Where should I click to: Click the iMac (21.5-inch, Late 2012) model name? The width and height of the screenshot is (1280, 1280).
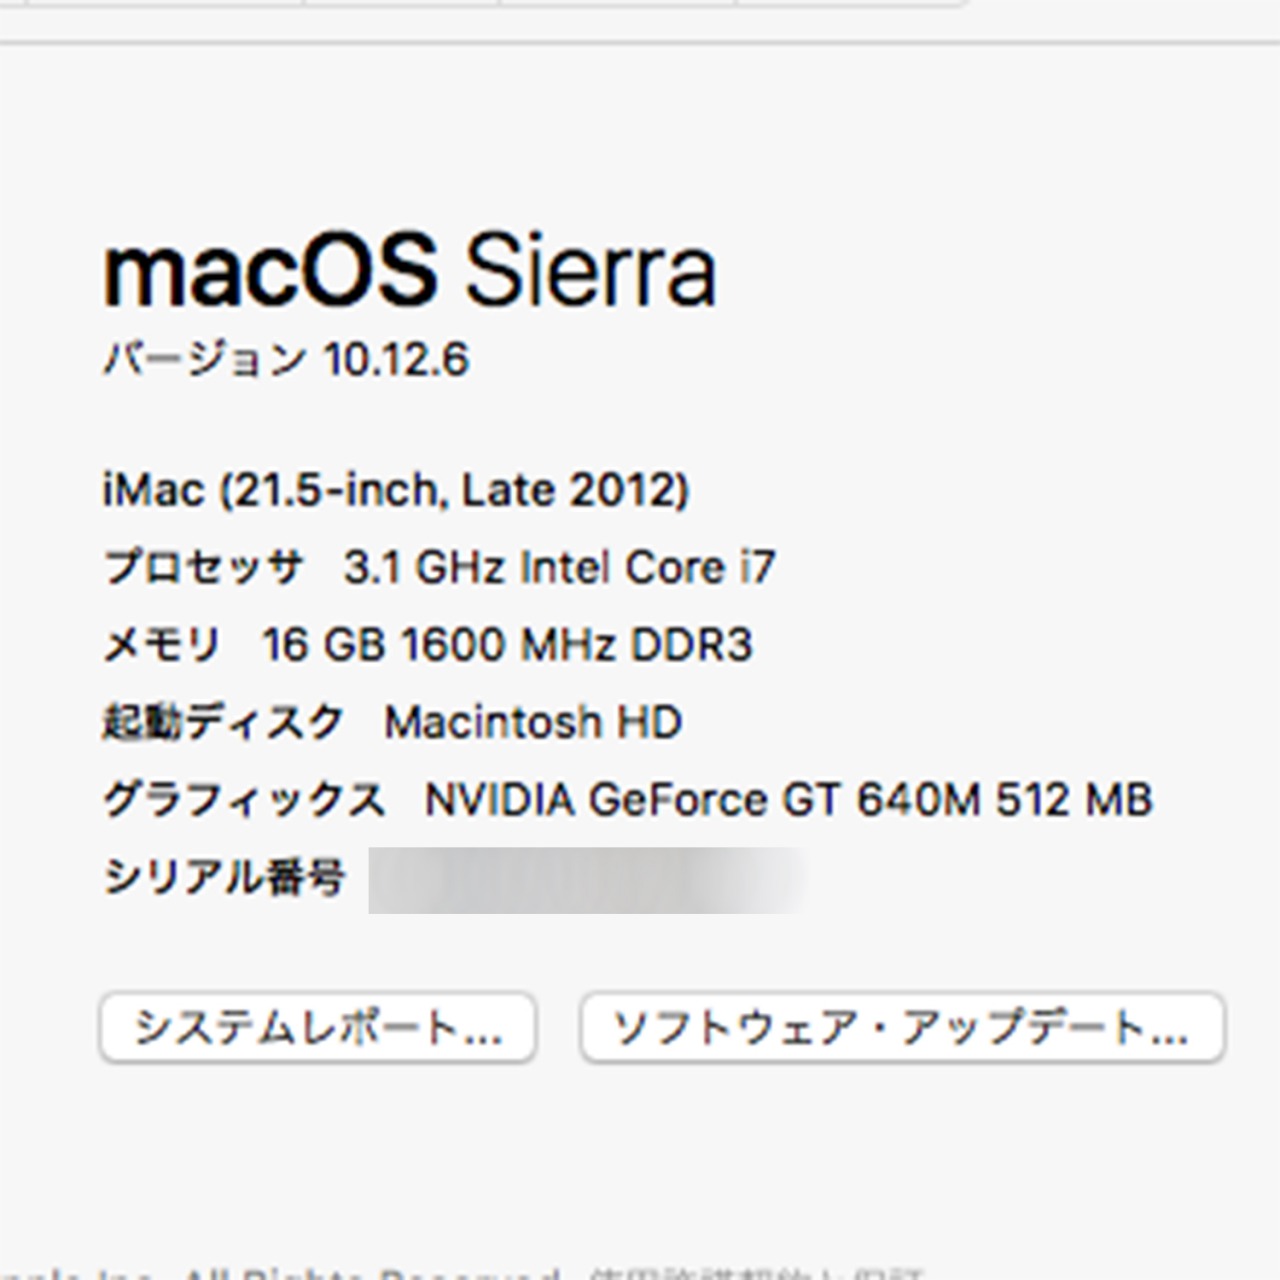(397, 490)
